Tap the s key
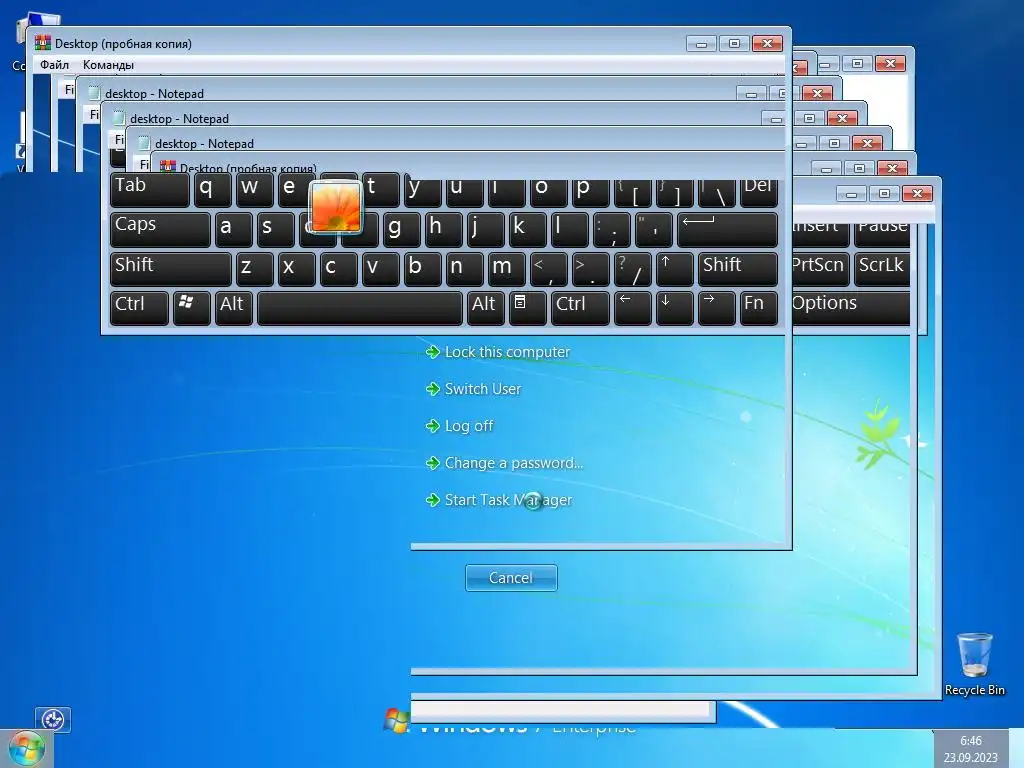The width and height of the screenshot is (1024, 768). pos(275,229)
